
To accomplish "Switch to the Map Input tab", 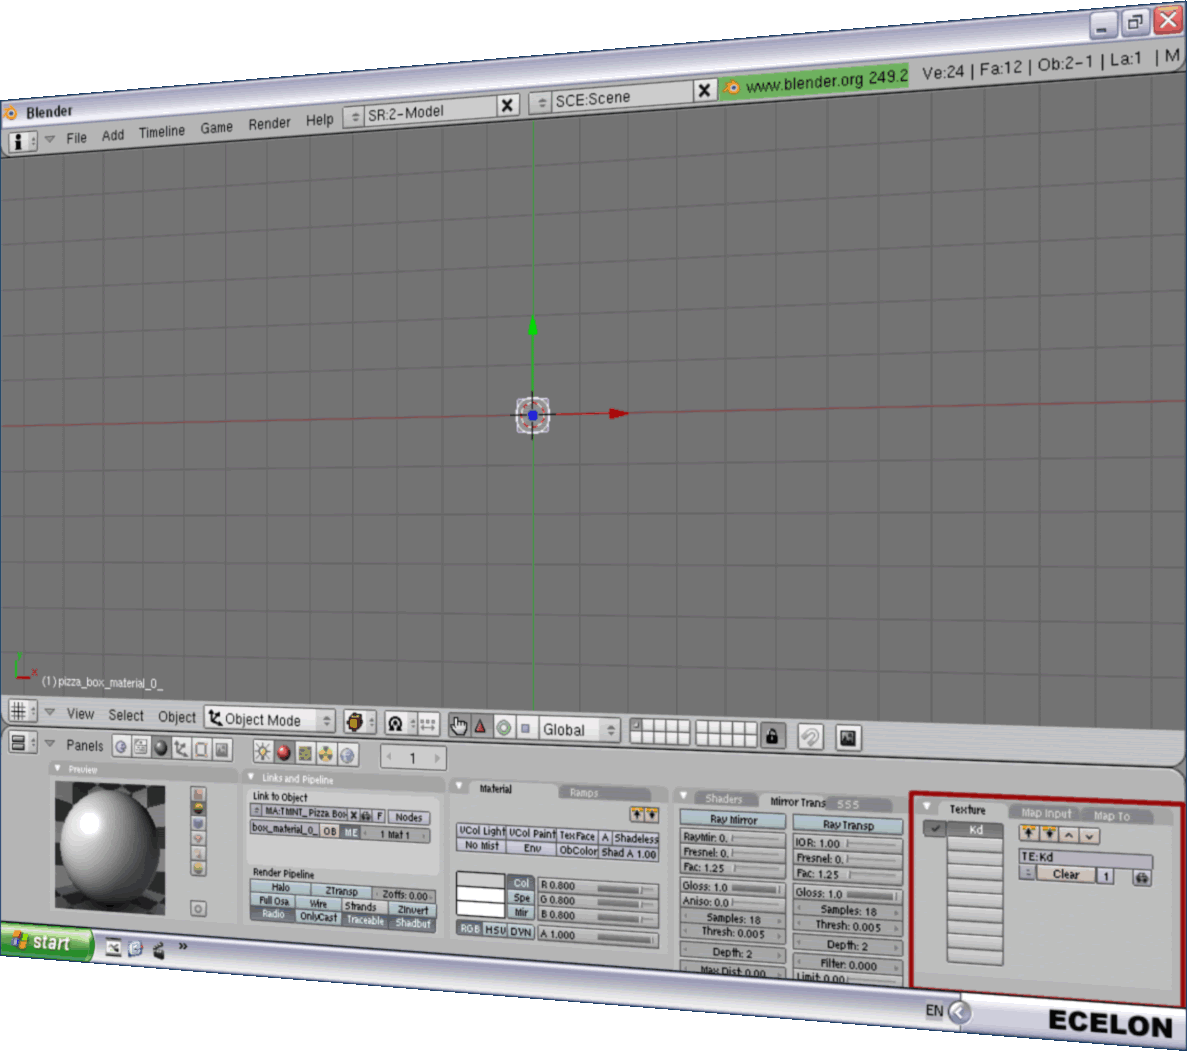I will [1045, 813].
